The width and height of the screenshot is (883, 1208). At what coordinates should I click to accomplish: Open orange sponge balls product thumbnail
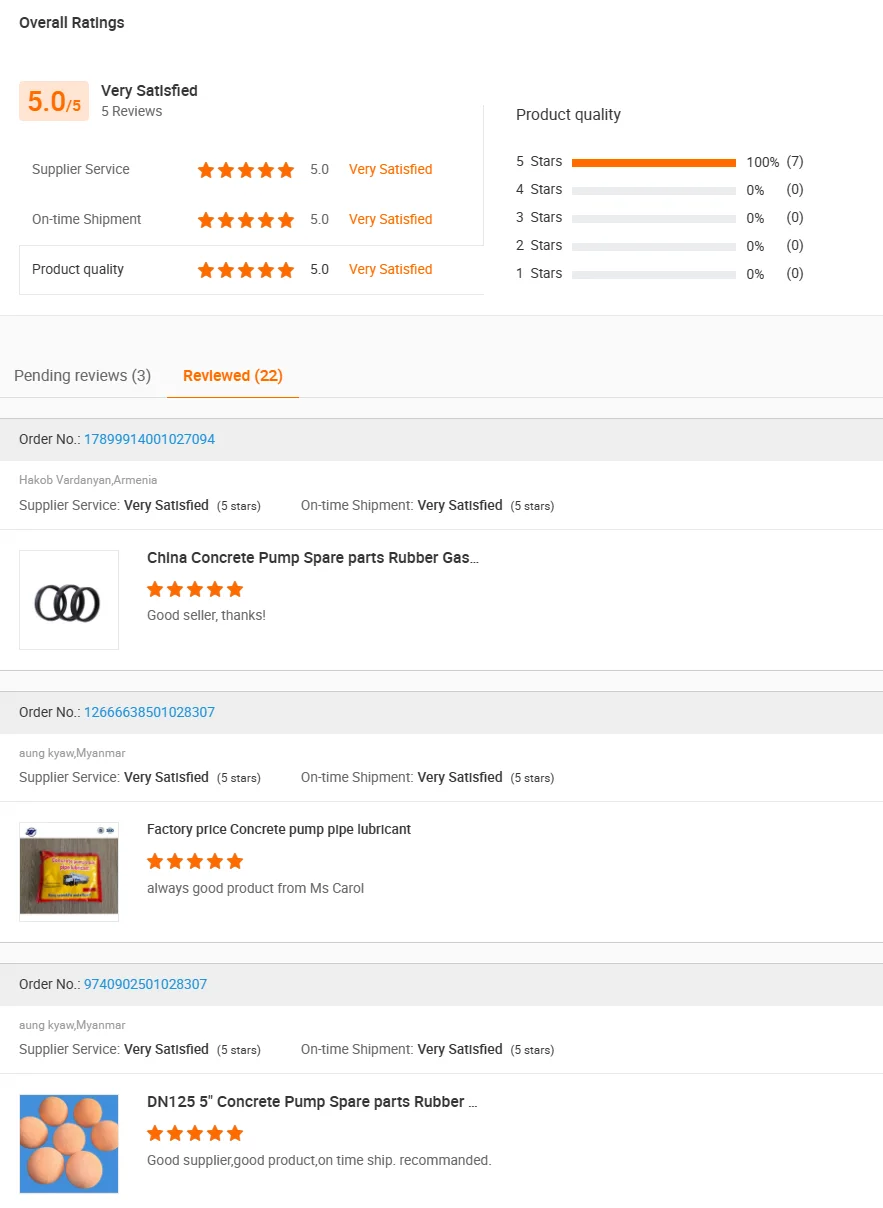pyautogui.click(x=69, y=1144)
